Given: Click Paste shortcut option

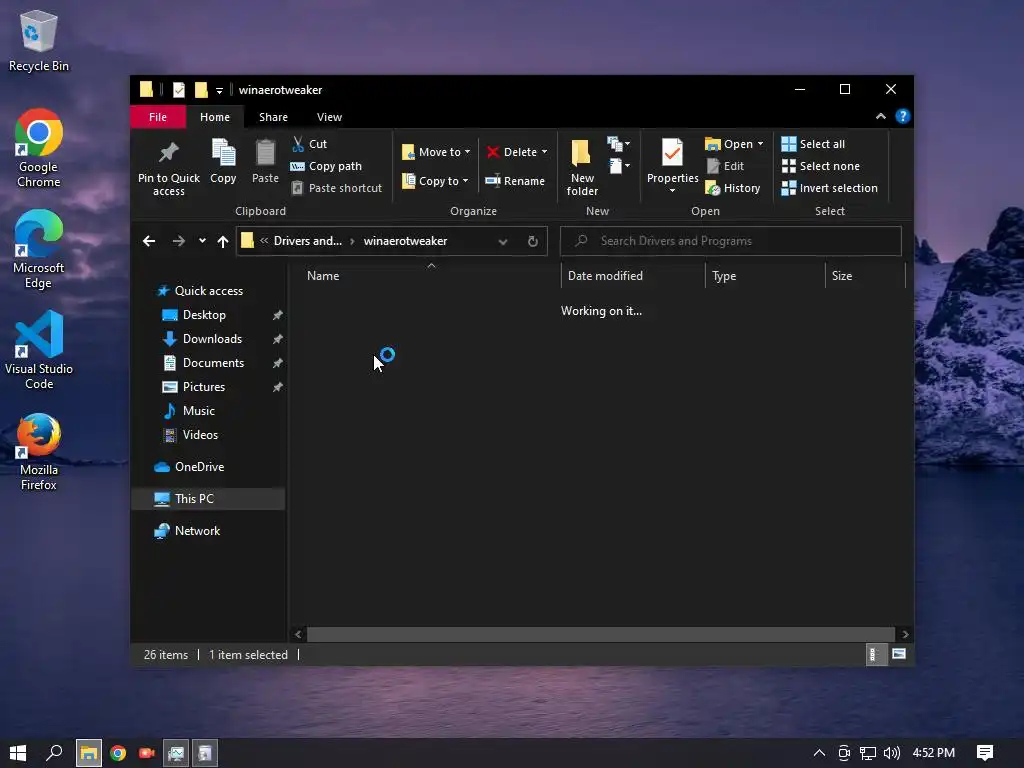Looking at the screenshot, I should [x=336, y=188].
